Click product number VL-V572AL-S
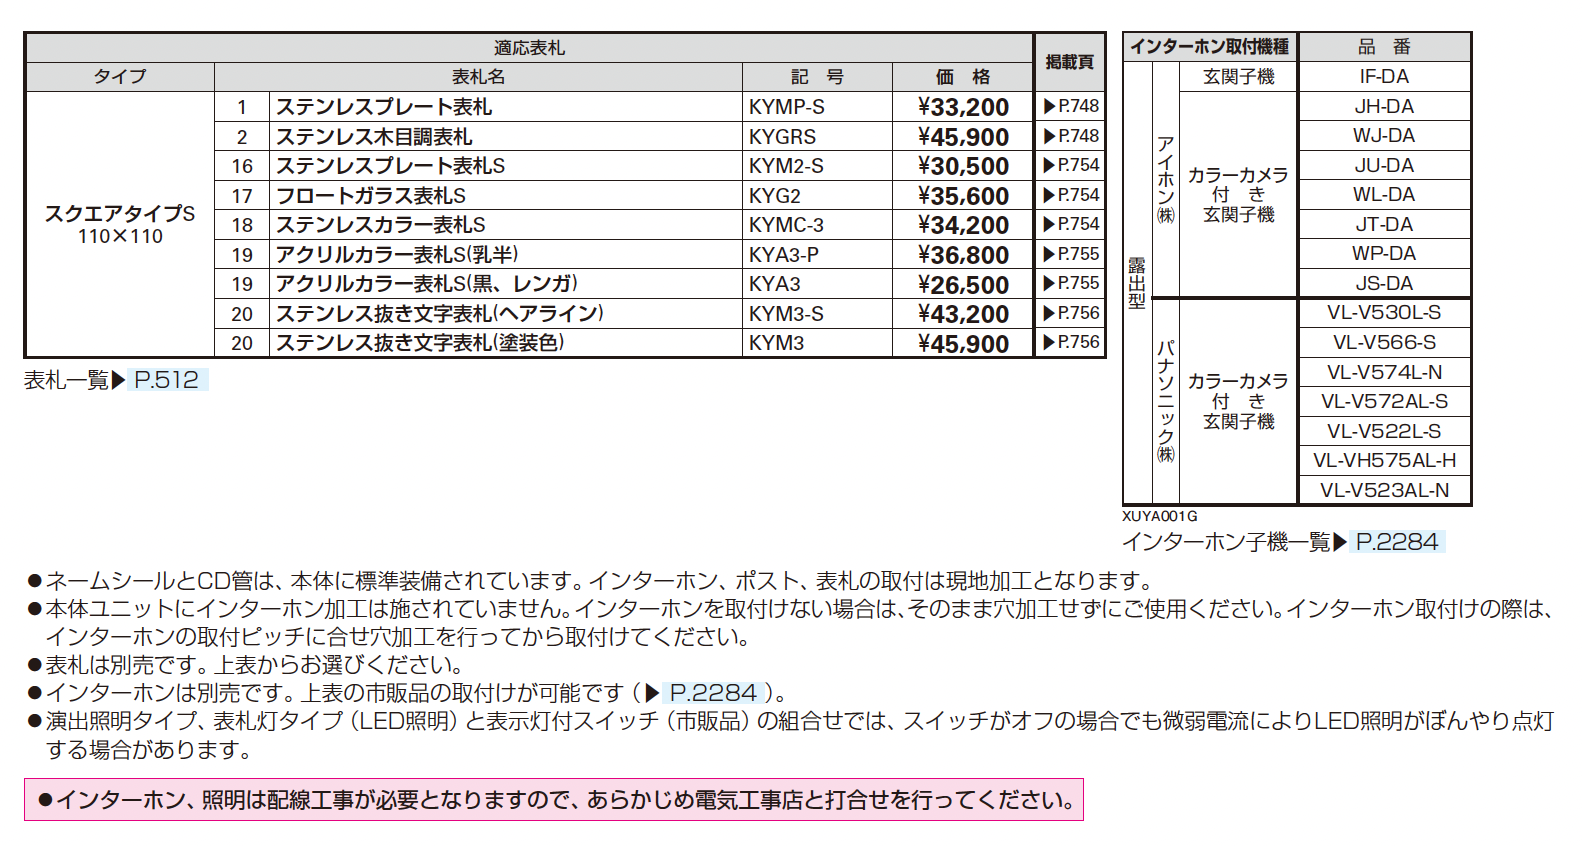 (1384, 401)
